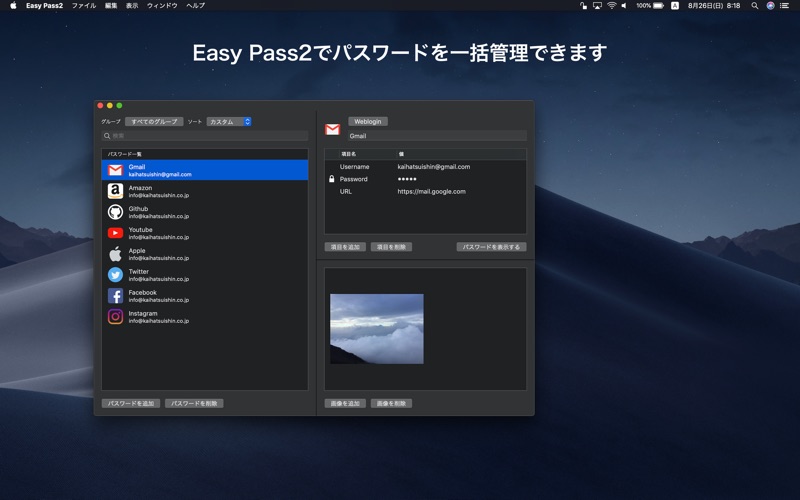Open Siri from the menu bar
This screenshot has width=800, height=500.
(x=770, y=6)
